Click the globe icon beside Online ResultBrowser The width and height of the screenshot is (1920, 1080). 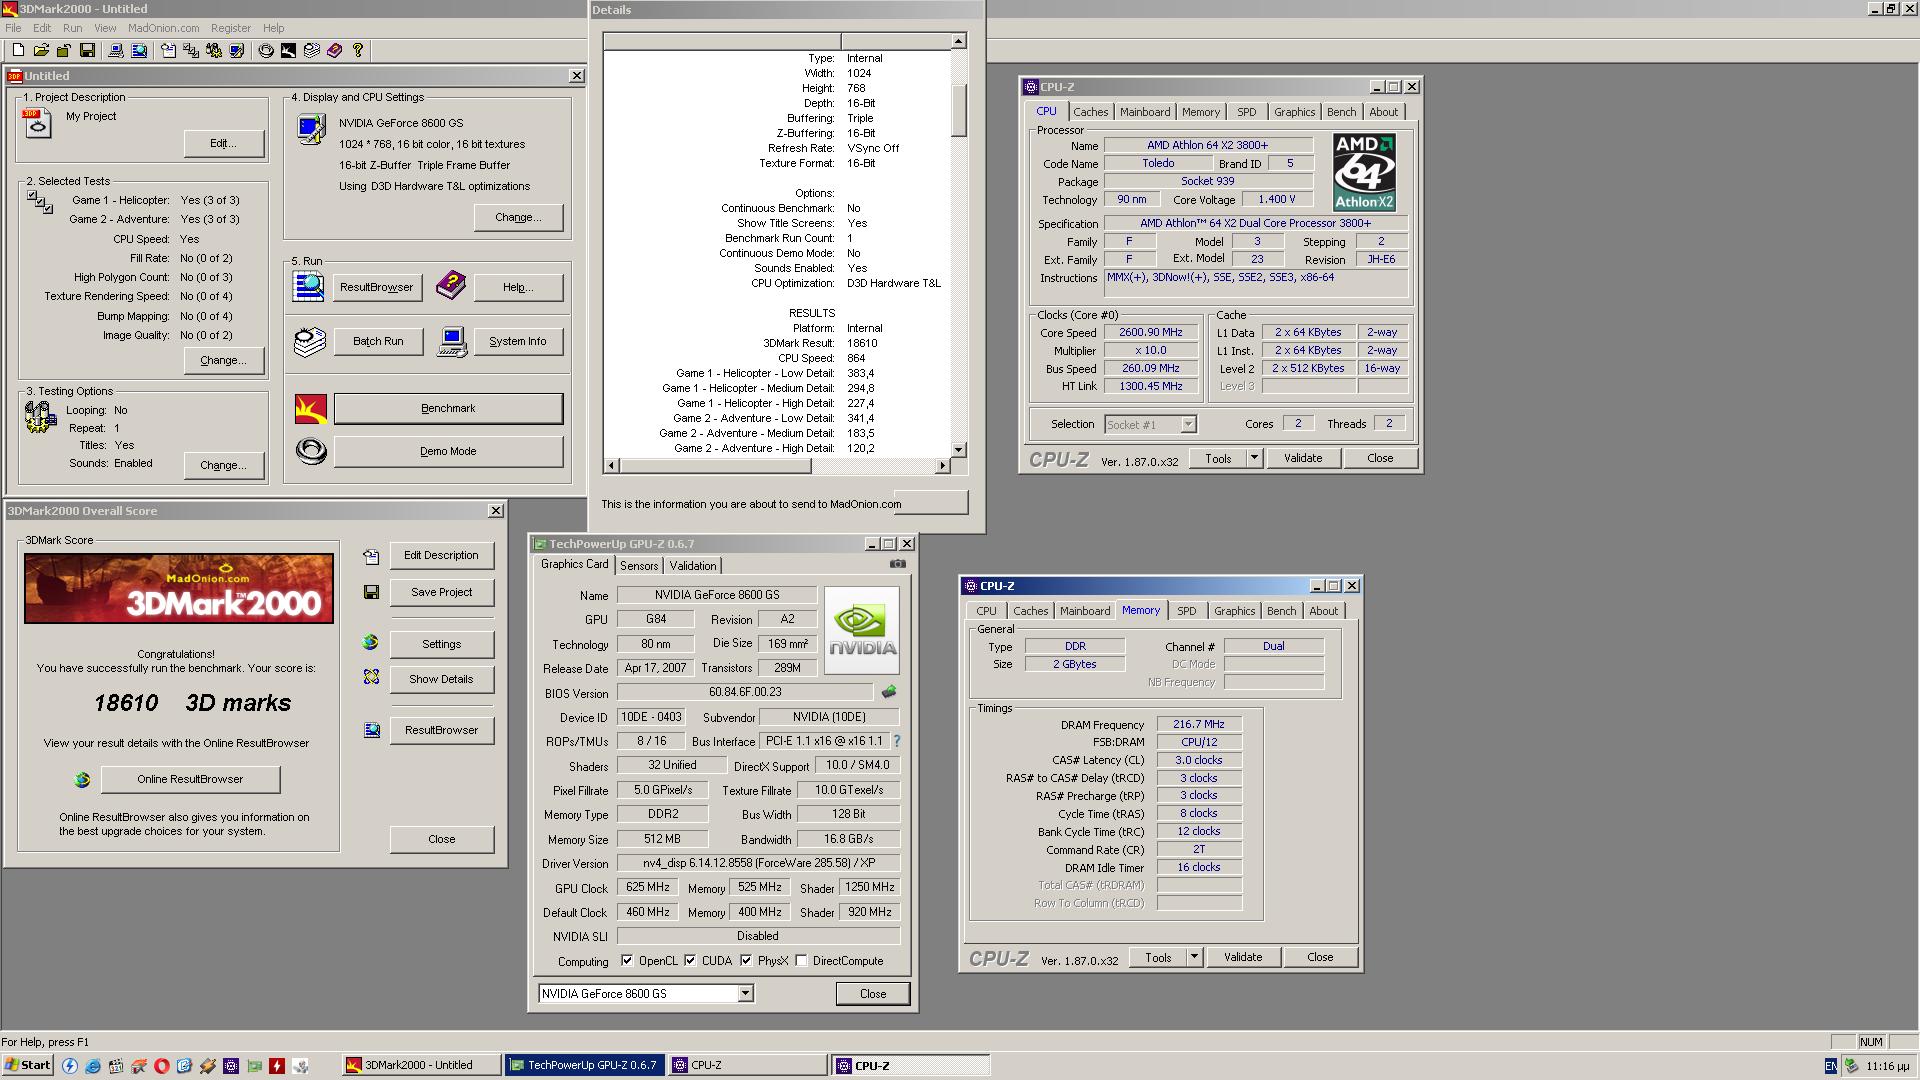pyautogui.click(x=82, y=779)
